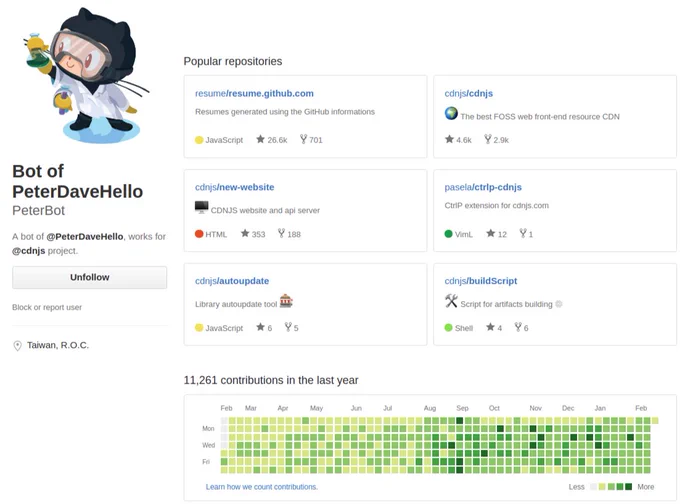This screenshot has height=504, width=680.
Task: Click the fork icon showing 2.9k
Action: pyautogui.click(x=488, y=139)
